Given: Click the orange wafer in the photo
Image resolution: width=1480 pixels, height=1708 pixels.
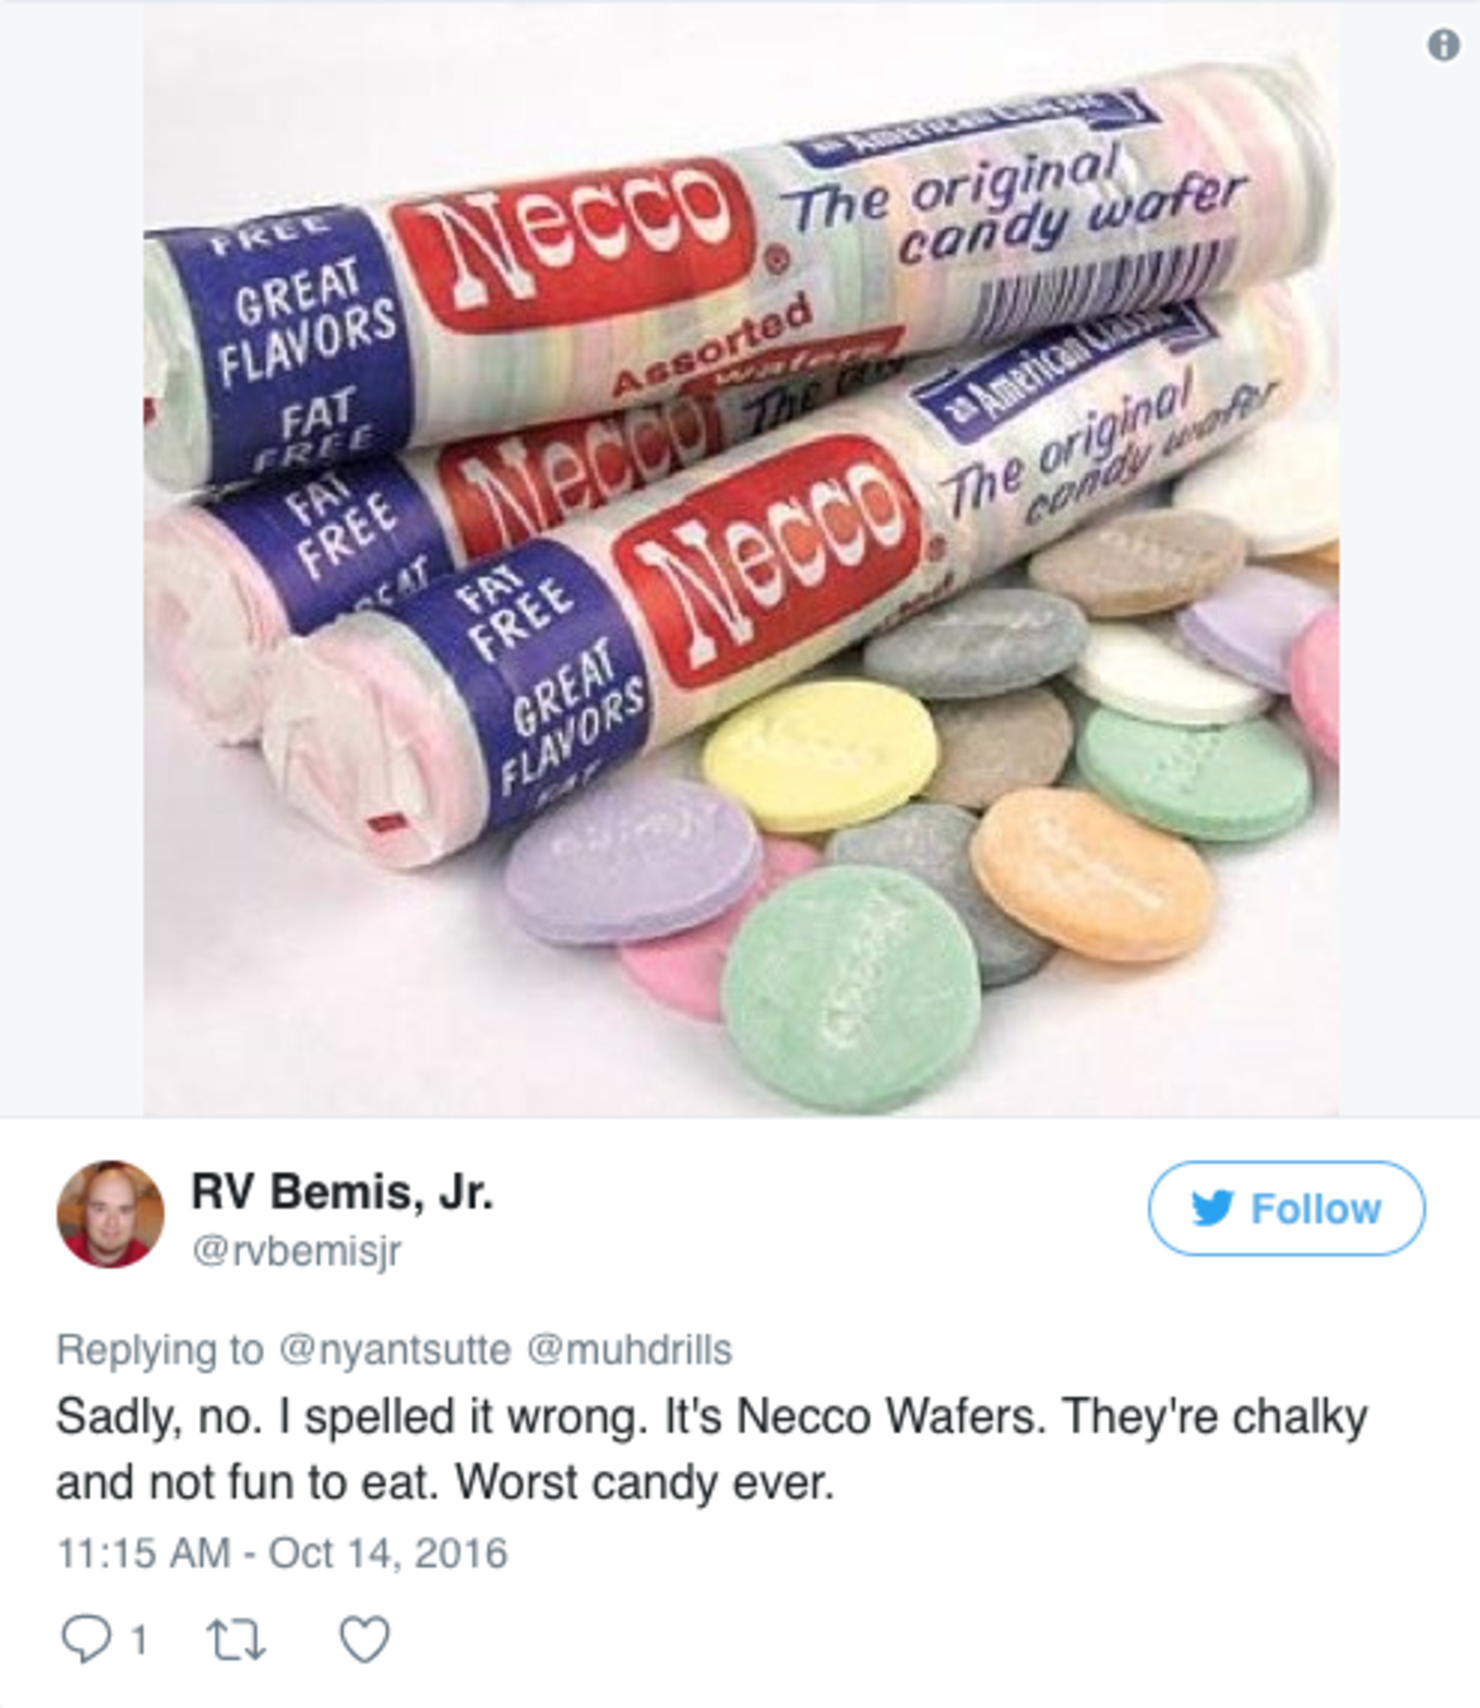Looking at the screenshot, I should pyautogui.click(x=1092, y=874).
